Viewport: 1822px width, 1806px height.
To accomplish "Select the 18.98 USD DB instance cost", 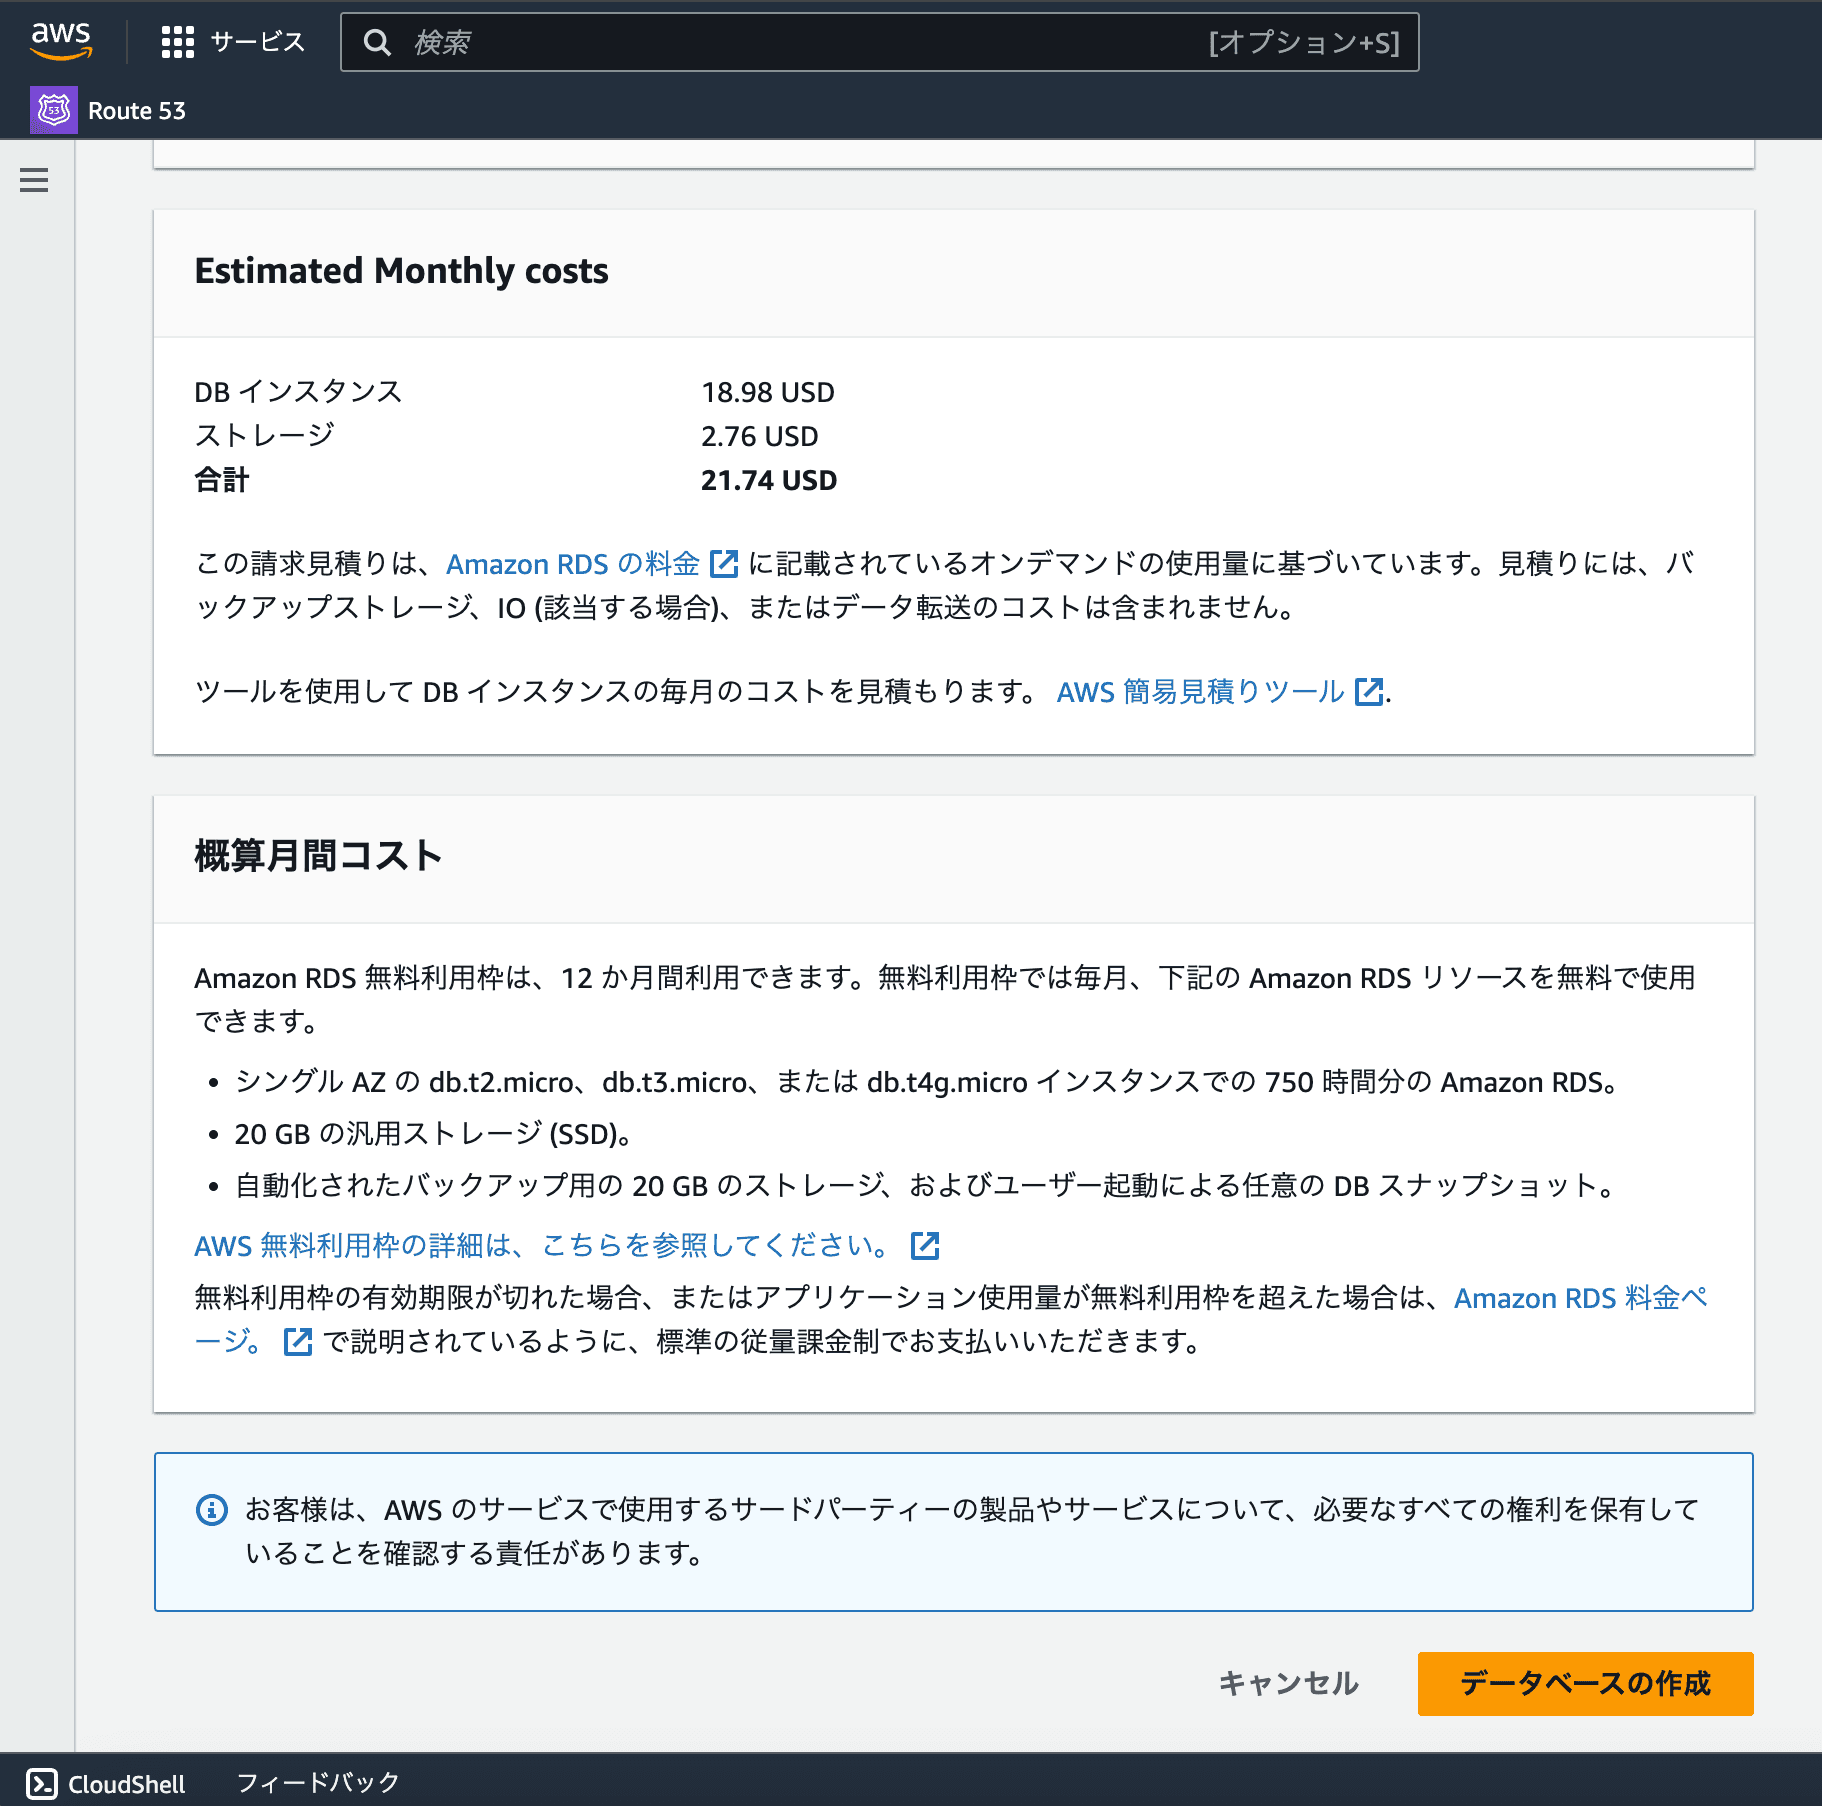I will (768, 392).
